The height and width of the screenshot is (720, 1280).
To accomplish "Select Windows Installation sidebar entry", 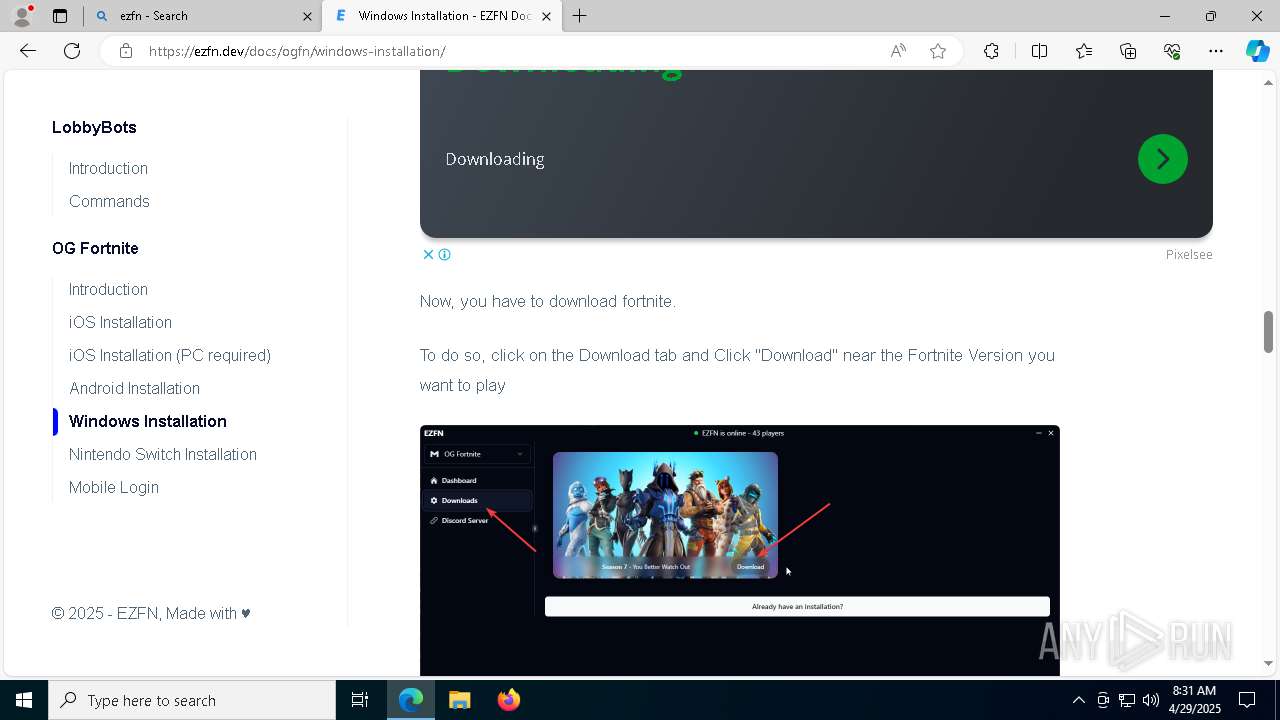I will click(x=148, y=421).
